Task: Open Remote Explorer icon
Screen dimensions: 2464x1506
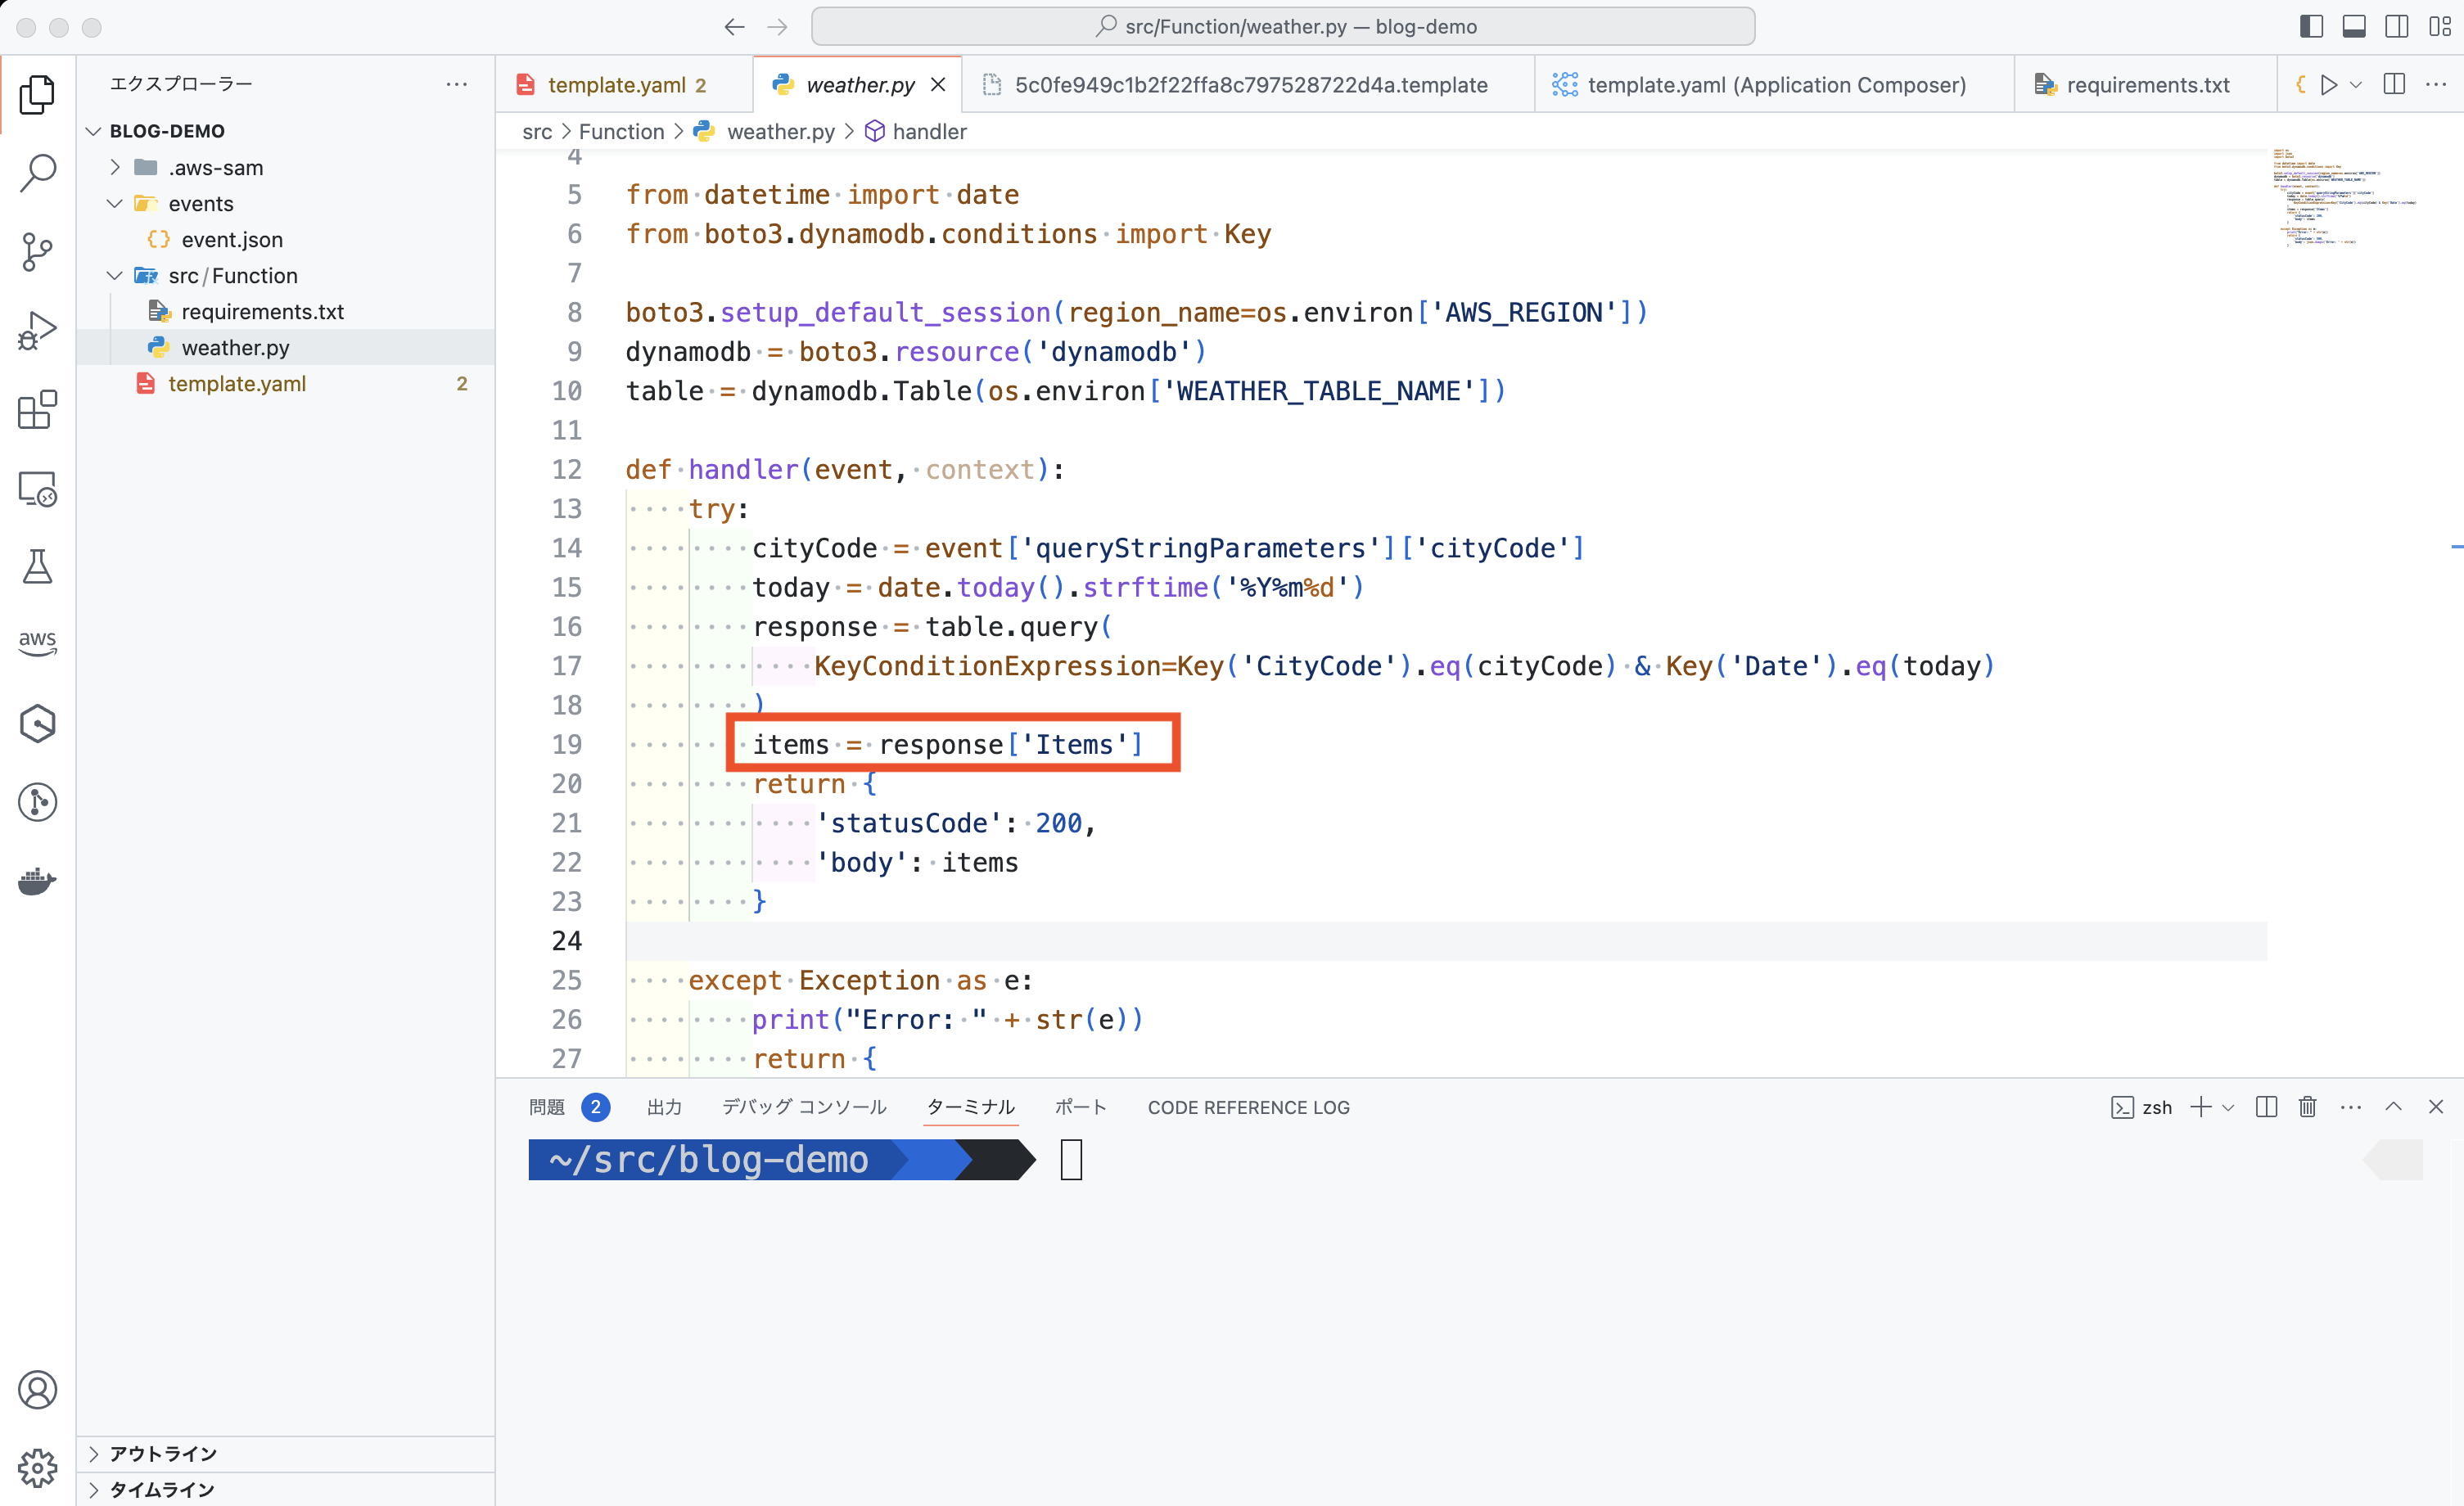Action: click(x=37, y=489)
